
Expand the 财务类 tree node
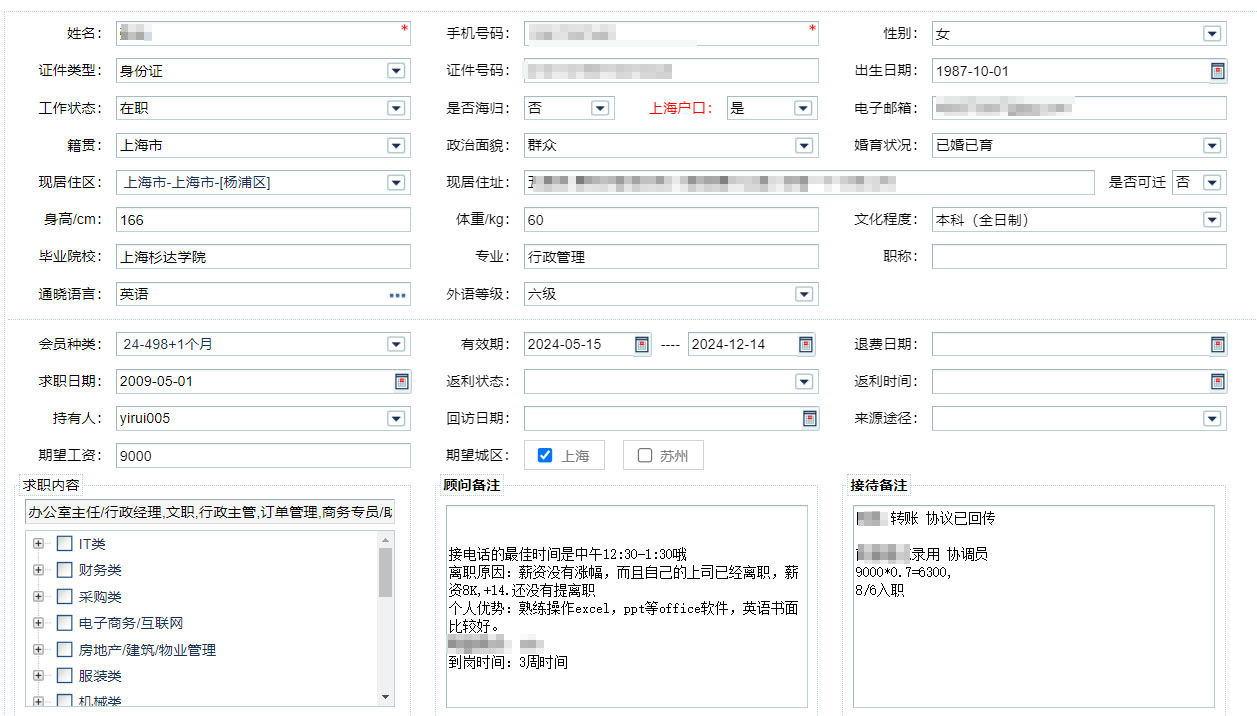pos(39,570)
